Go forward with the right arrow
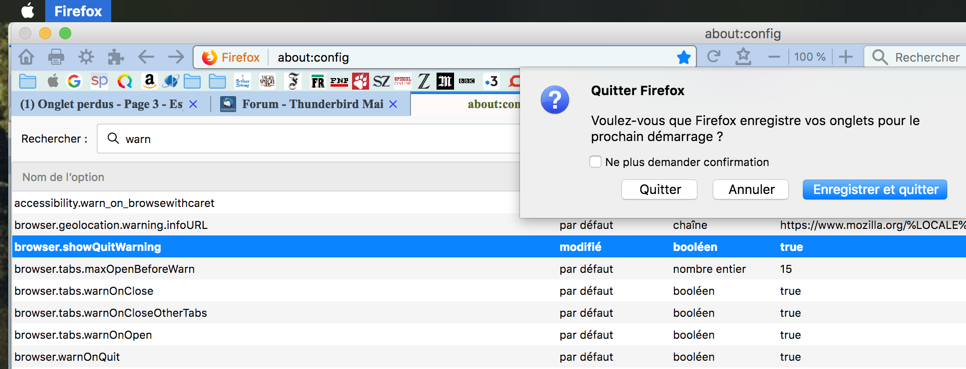This screenshot has height=369, width=966. [x=176, y=57]
